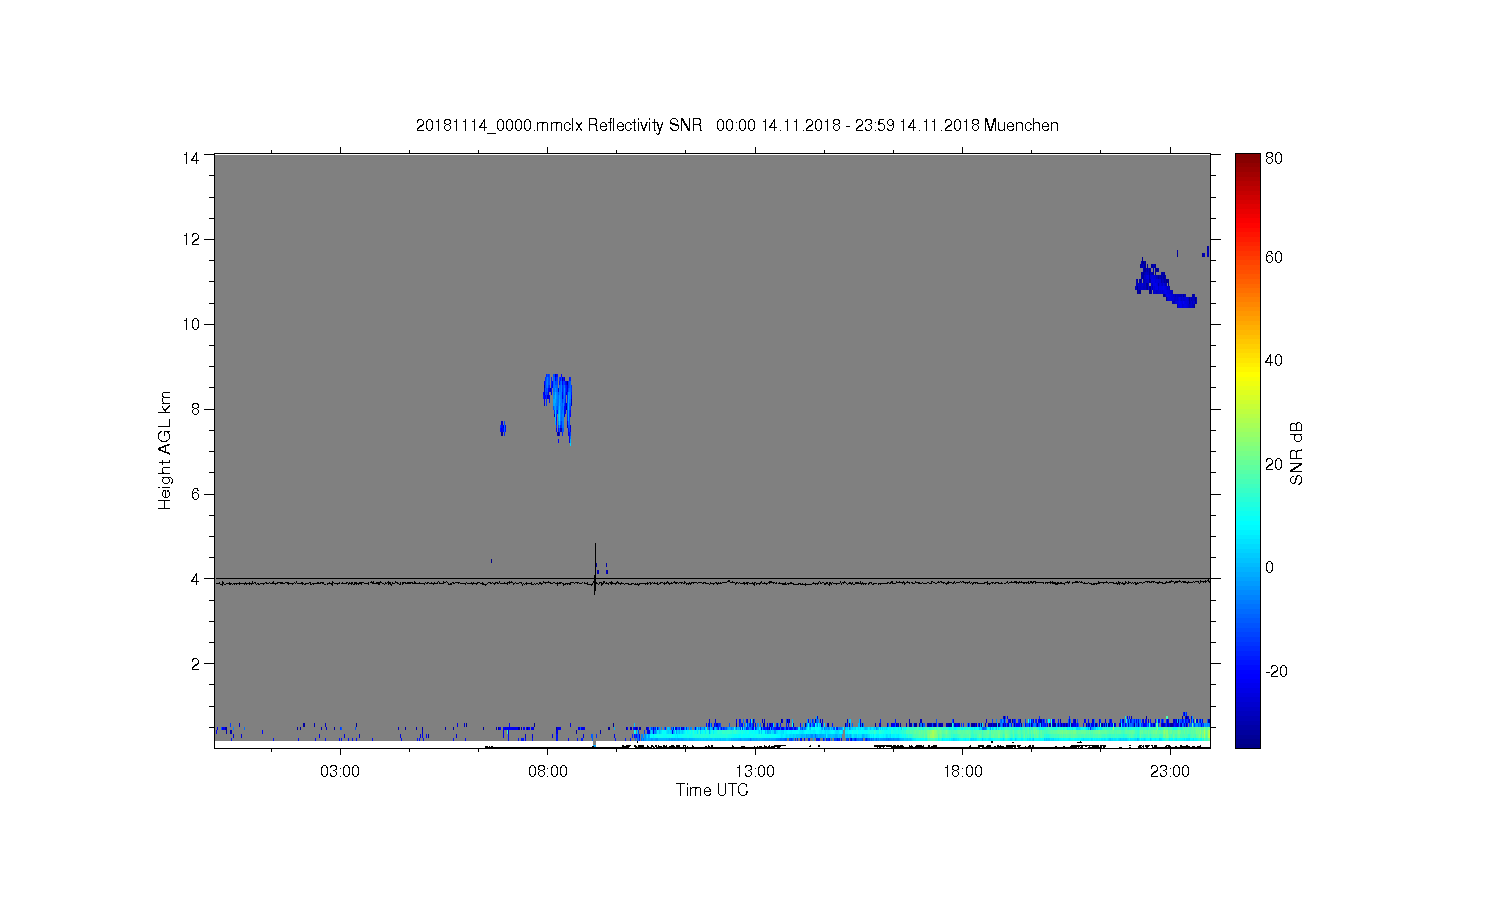
Task: Click the 2 km height tick label
Action: coord(196,664)
